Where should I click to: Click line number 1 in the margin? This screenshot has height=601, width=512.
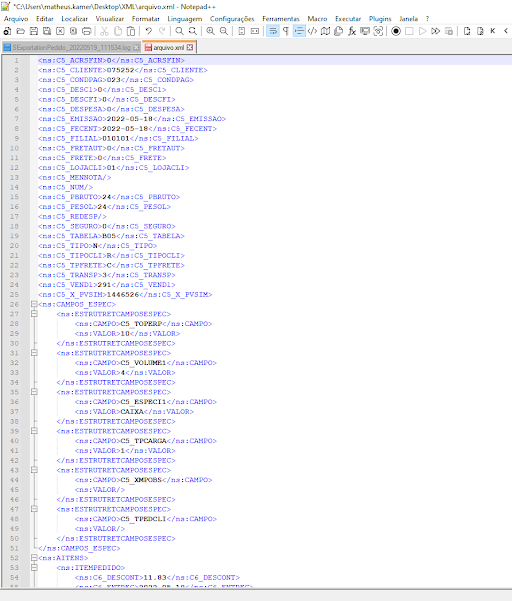[16, 60]
